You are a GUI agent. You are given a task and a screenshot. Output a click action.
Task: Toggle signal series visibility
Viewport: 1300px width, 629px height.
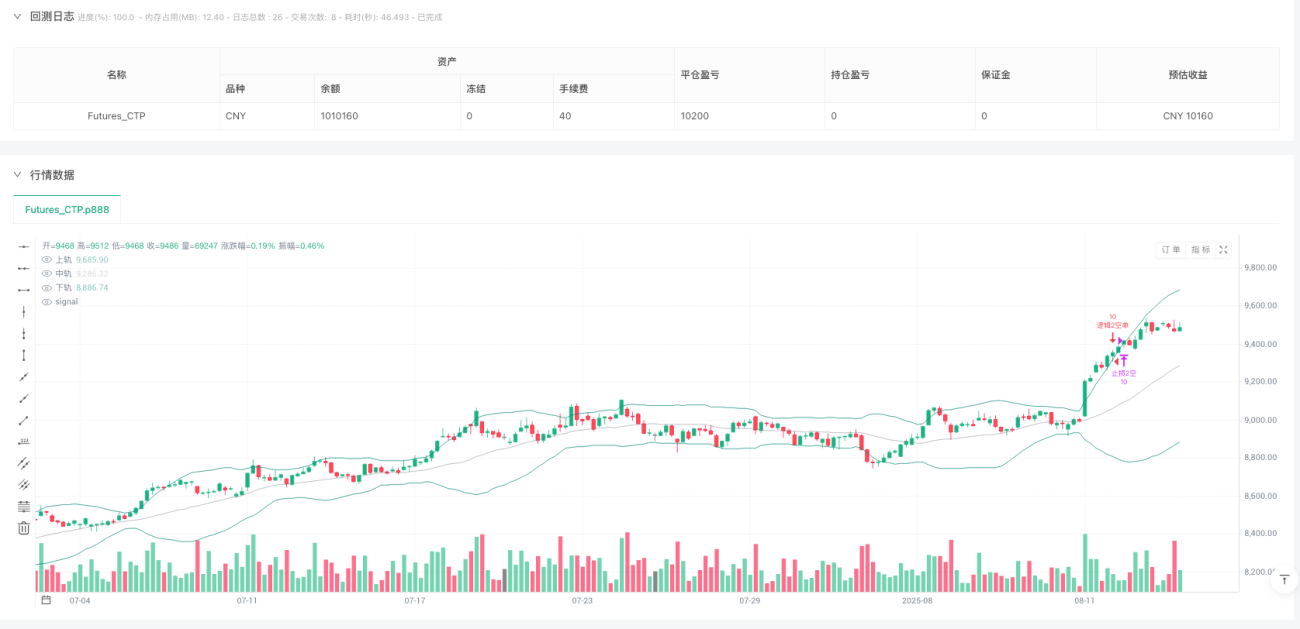46,301
